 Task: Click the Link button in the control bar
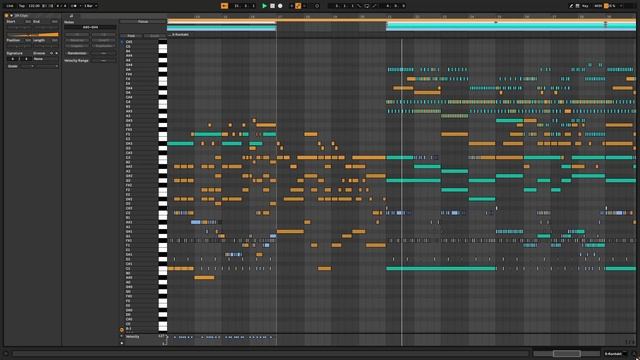click(10, 6)
